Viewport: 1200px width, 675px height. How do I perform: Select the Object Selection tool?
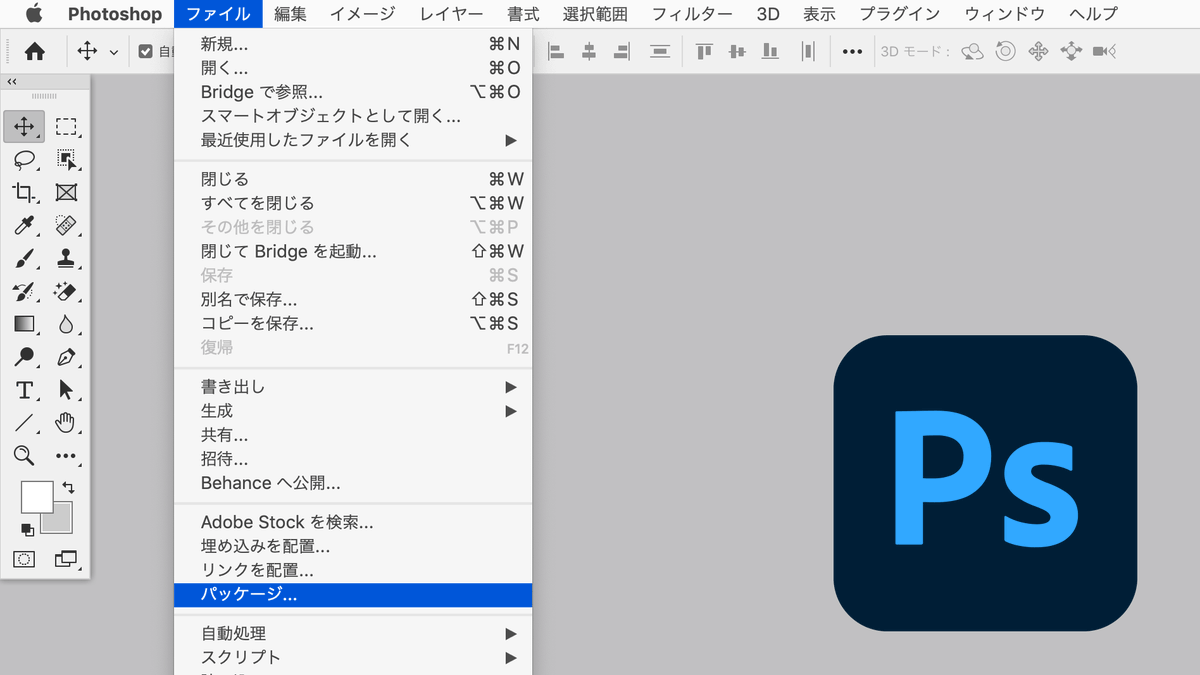66,160
